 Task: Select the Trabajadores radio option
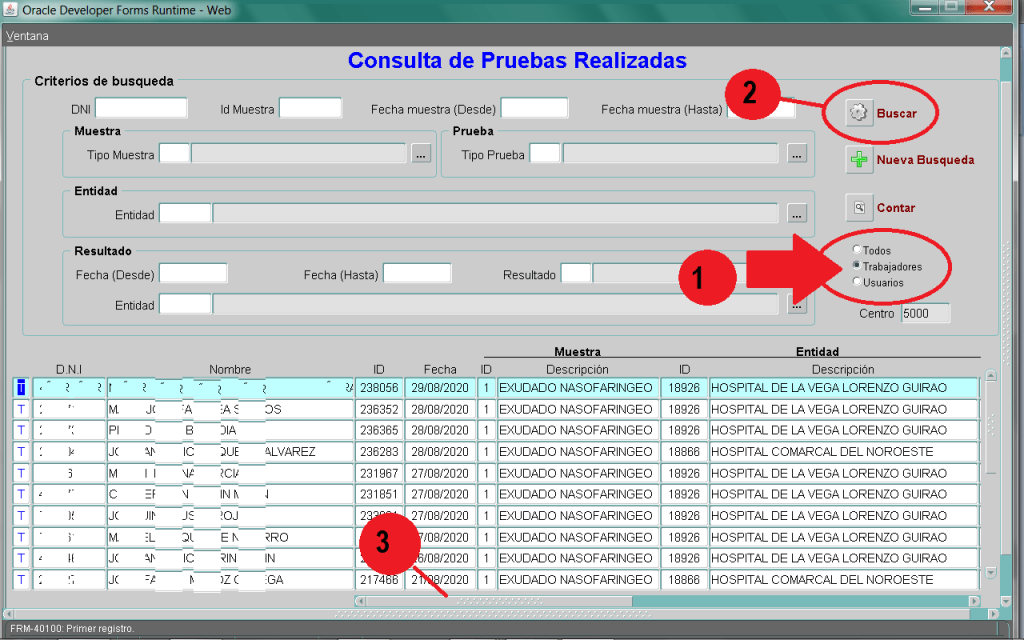point(856,266)
